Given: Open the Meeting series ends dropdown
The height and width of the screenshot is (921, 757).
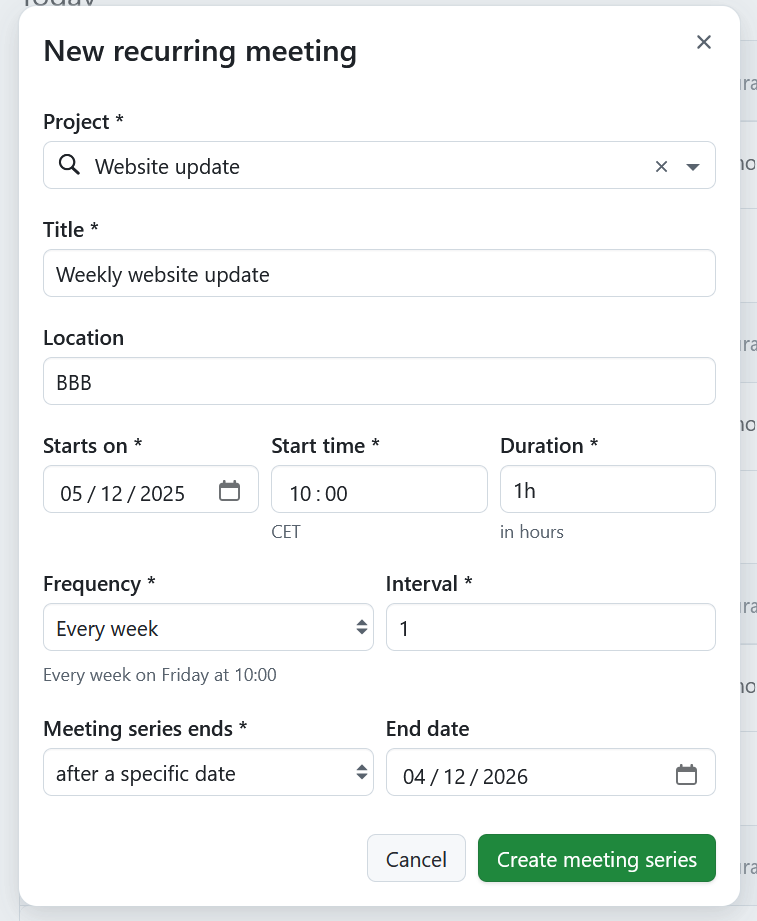Looking at the screenshot, I should coord(207,772).
